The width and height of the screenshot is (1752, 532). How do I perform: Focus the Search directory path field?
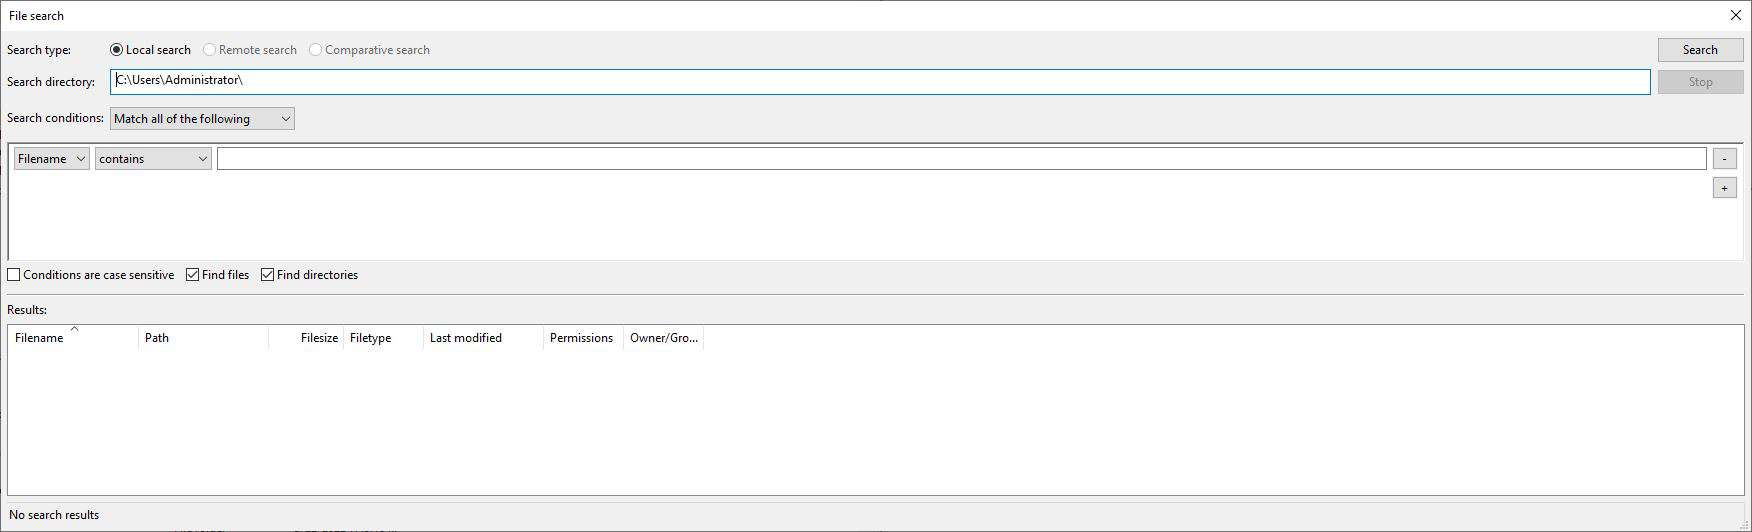tap(880, 82)
